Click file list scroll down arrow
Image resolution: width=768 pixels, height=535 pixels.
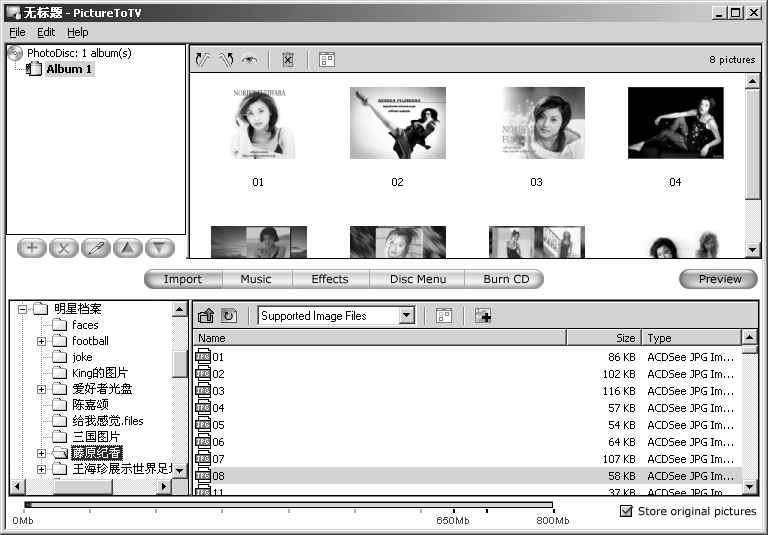click(x=749, y=486)
